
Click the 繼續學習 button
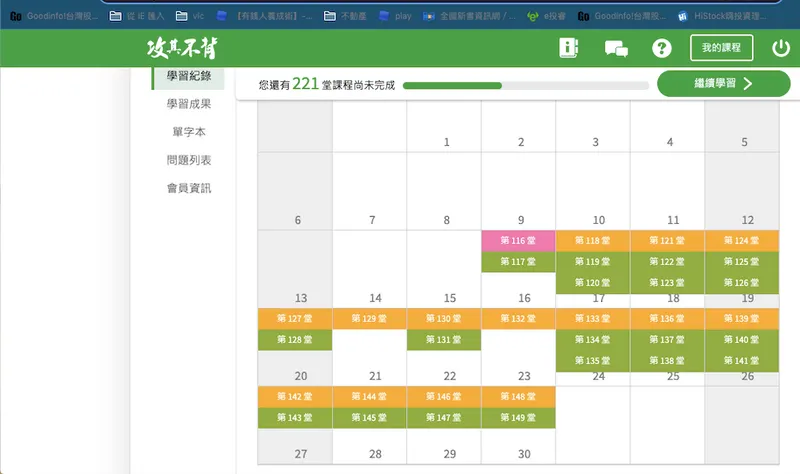tap(723, 84)
